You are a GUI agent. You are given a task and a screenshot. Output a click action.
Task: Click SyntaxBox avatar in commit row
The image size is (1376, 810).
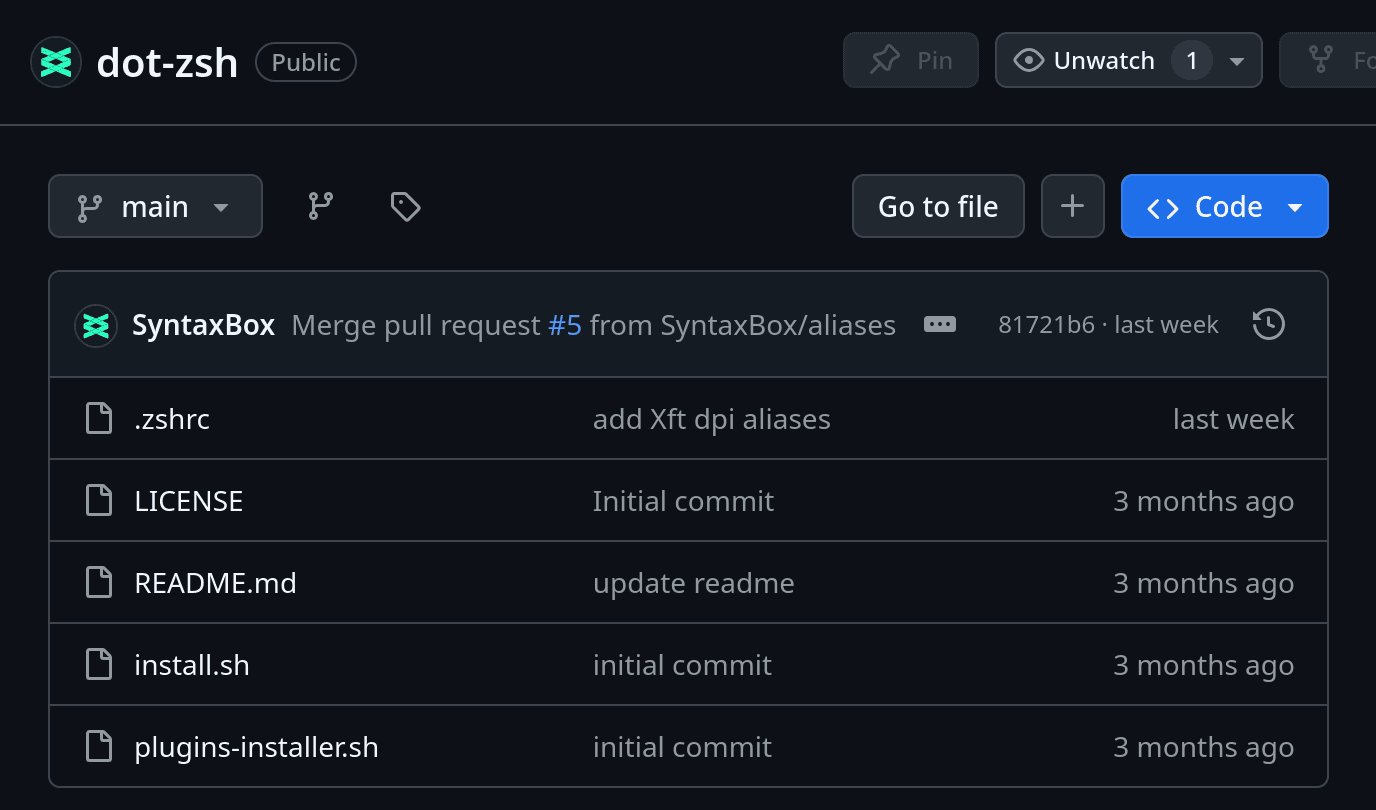point(96,326)
